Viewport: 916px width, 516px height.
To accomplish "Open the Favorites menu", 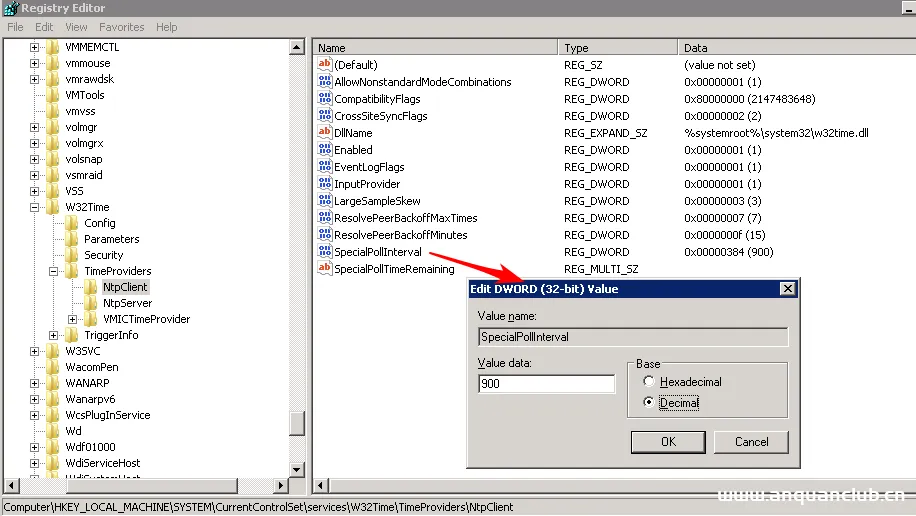I will [121, 27].
